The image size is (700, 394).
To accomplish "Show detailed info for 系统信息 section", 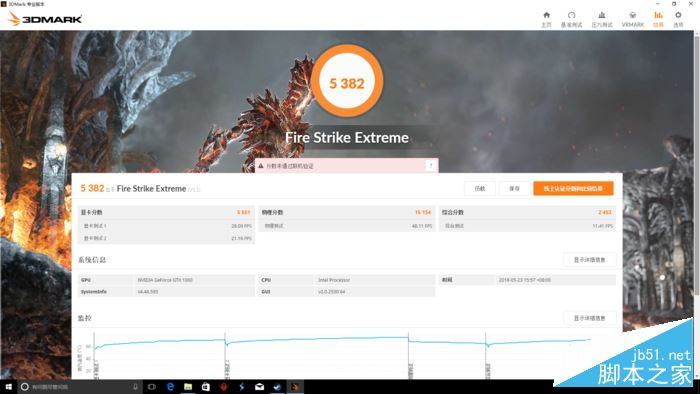I will click(589, 260).
